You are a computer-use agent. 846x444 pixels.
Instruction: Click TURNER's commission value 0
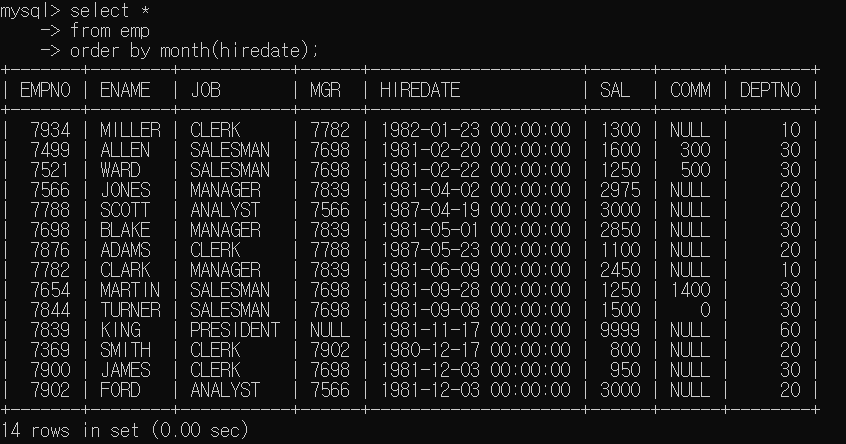[705, 310]
